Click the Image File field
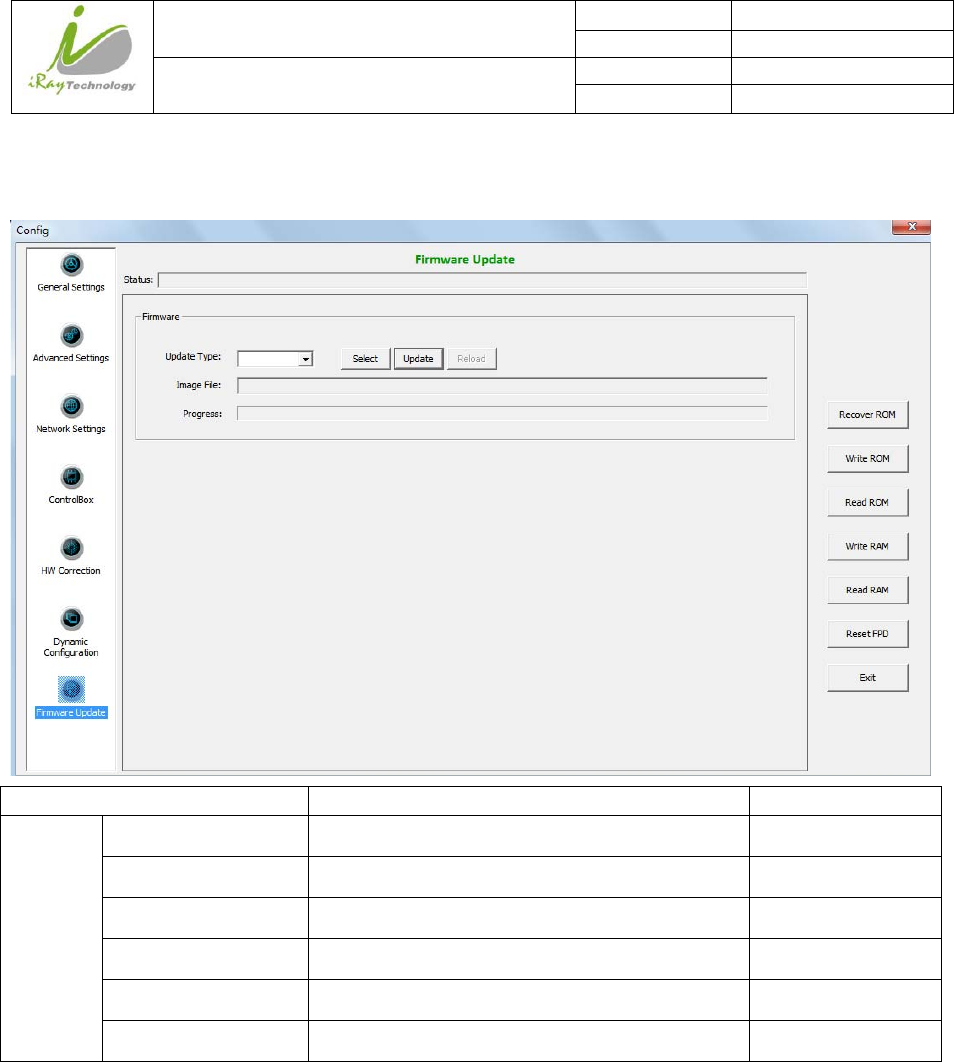The image size is (954, 1062). [502, 385]
